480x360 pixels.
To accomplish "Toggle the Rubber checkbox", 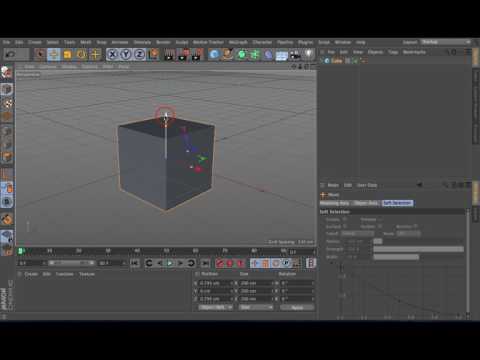I will (380, 226).
